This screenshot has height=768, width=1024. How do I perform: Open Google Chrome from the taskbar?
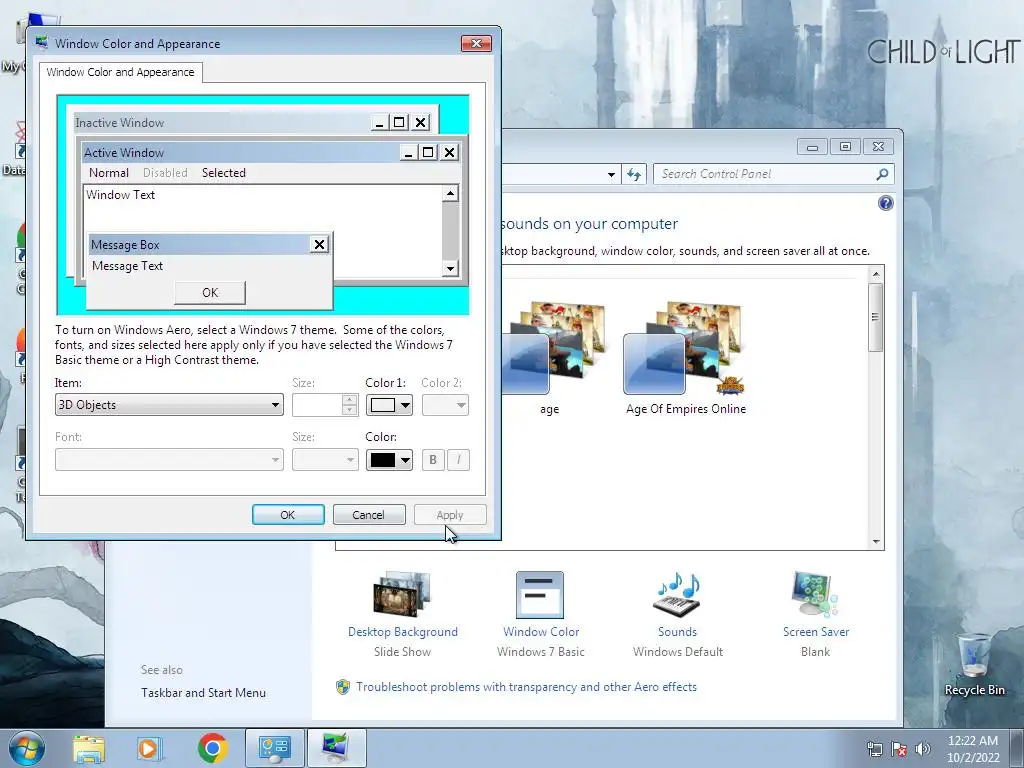212,749
